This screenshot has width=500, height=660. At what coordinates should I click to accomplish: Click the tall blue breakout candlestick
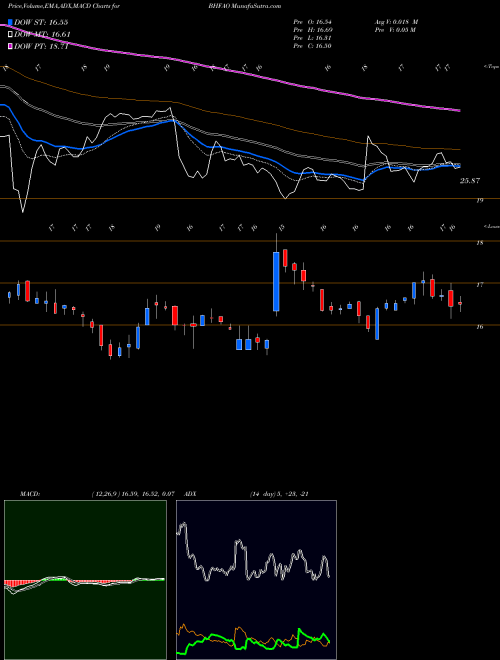[x=276, y=282]
